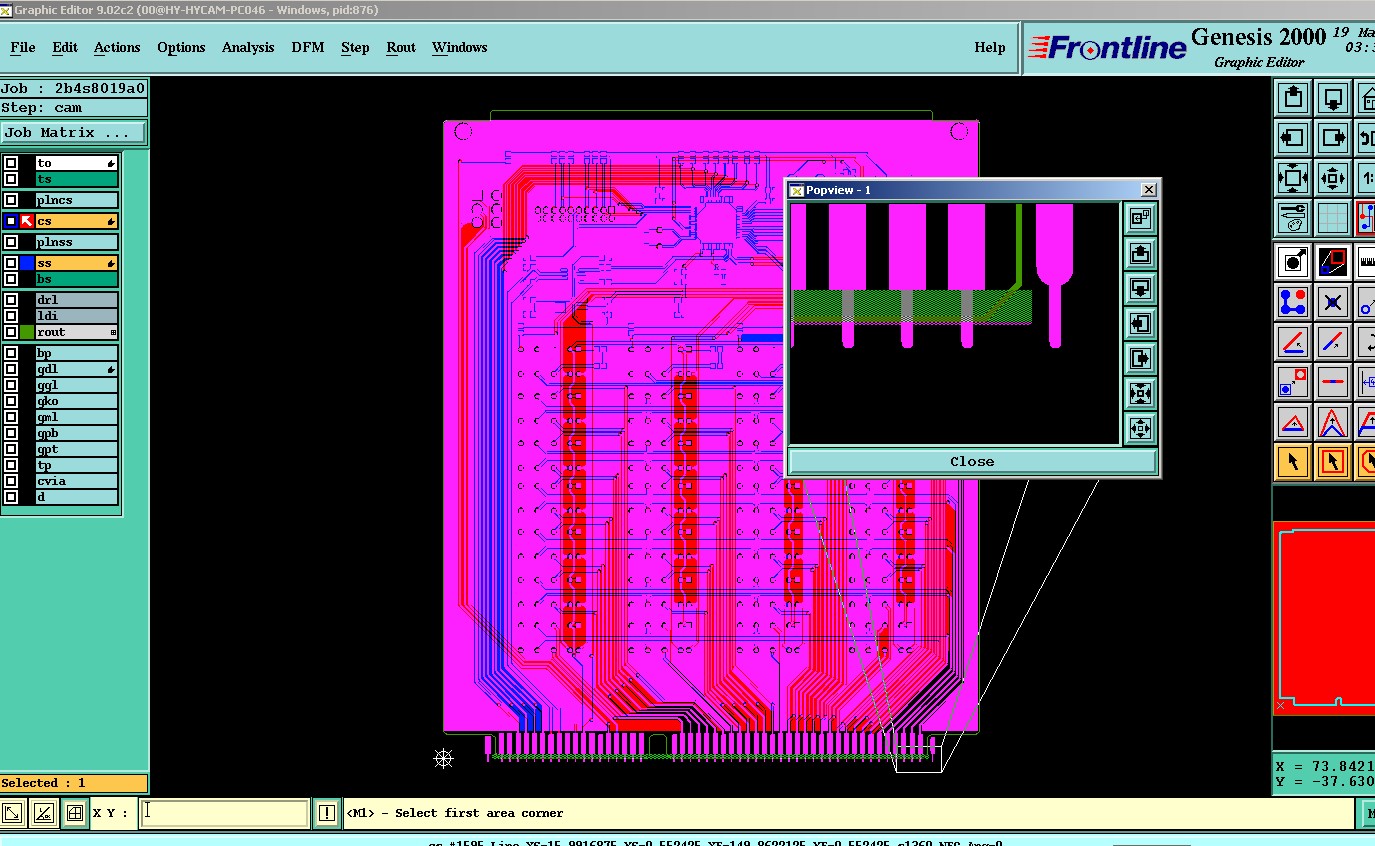Click Popview zoom in arrows icon
The height and width of the screenshot is (846, 1375).
(1140, 394)
